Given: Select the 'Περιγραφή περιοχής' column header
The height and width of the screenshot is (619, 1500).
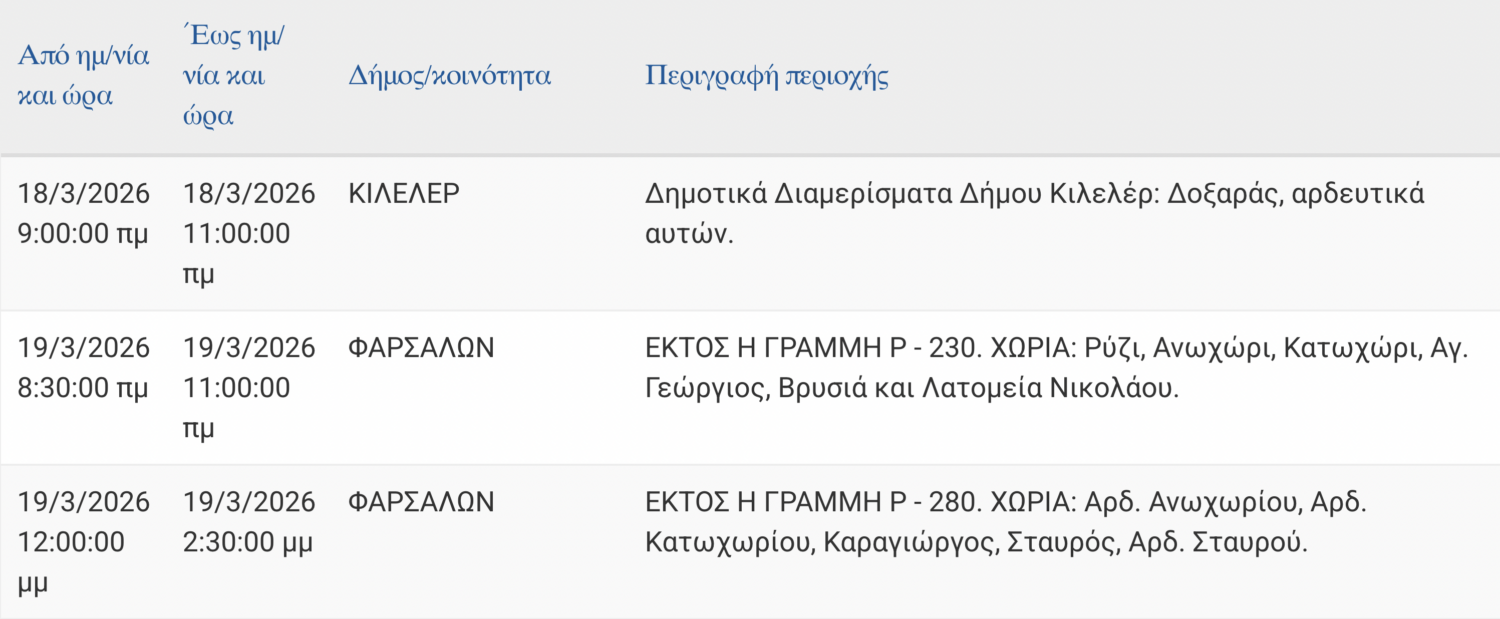Looking at the screenshot, I should pyautogui.click(x=767, y=76).
